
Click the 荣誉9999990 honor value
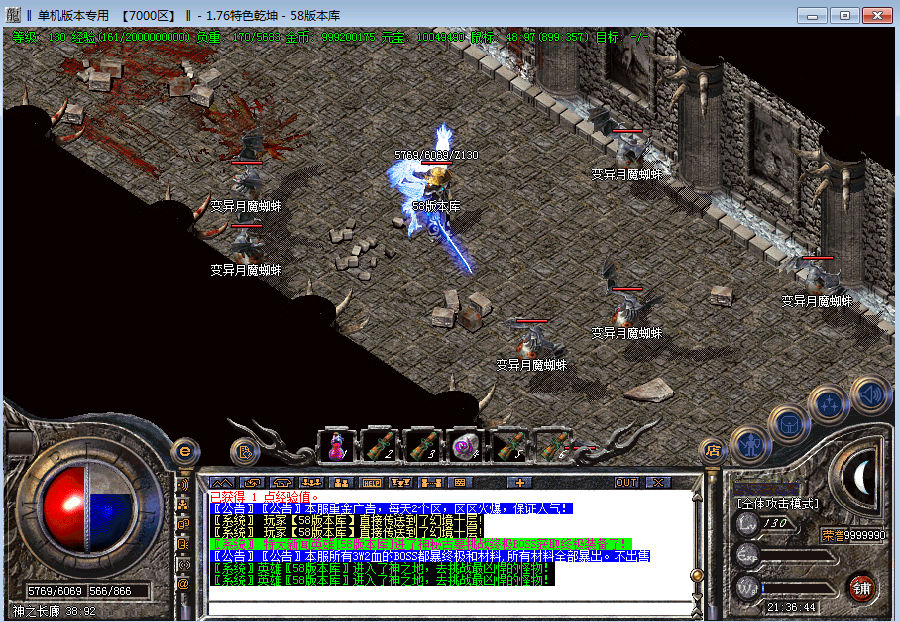[854, 535]
